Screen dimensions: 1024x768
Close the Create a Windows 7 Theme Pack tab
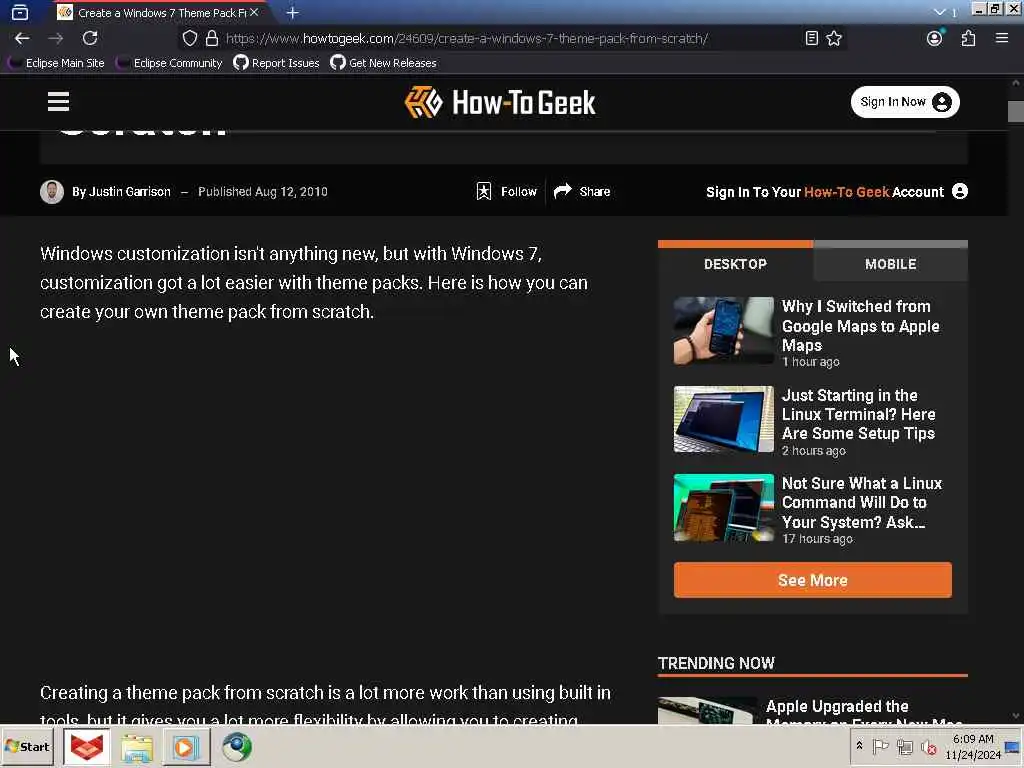254,12
